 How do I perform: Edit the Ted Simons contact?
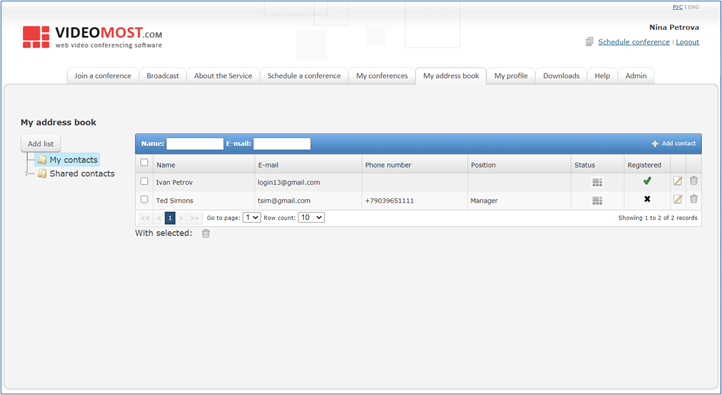click(677, 199)
